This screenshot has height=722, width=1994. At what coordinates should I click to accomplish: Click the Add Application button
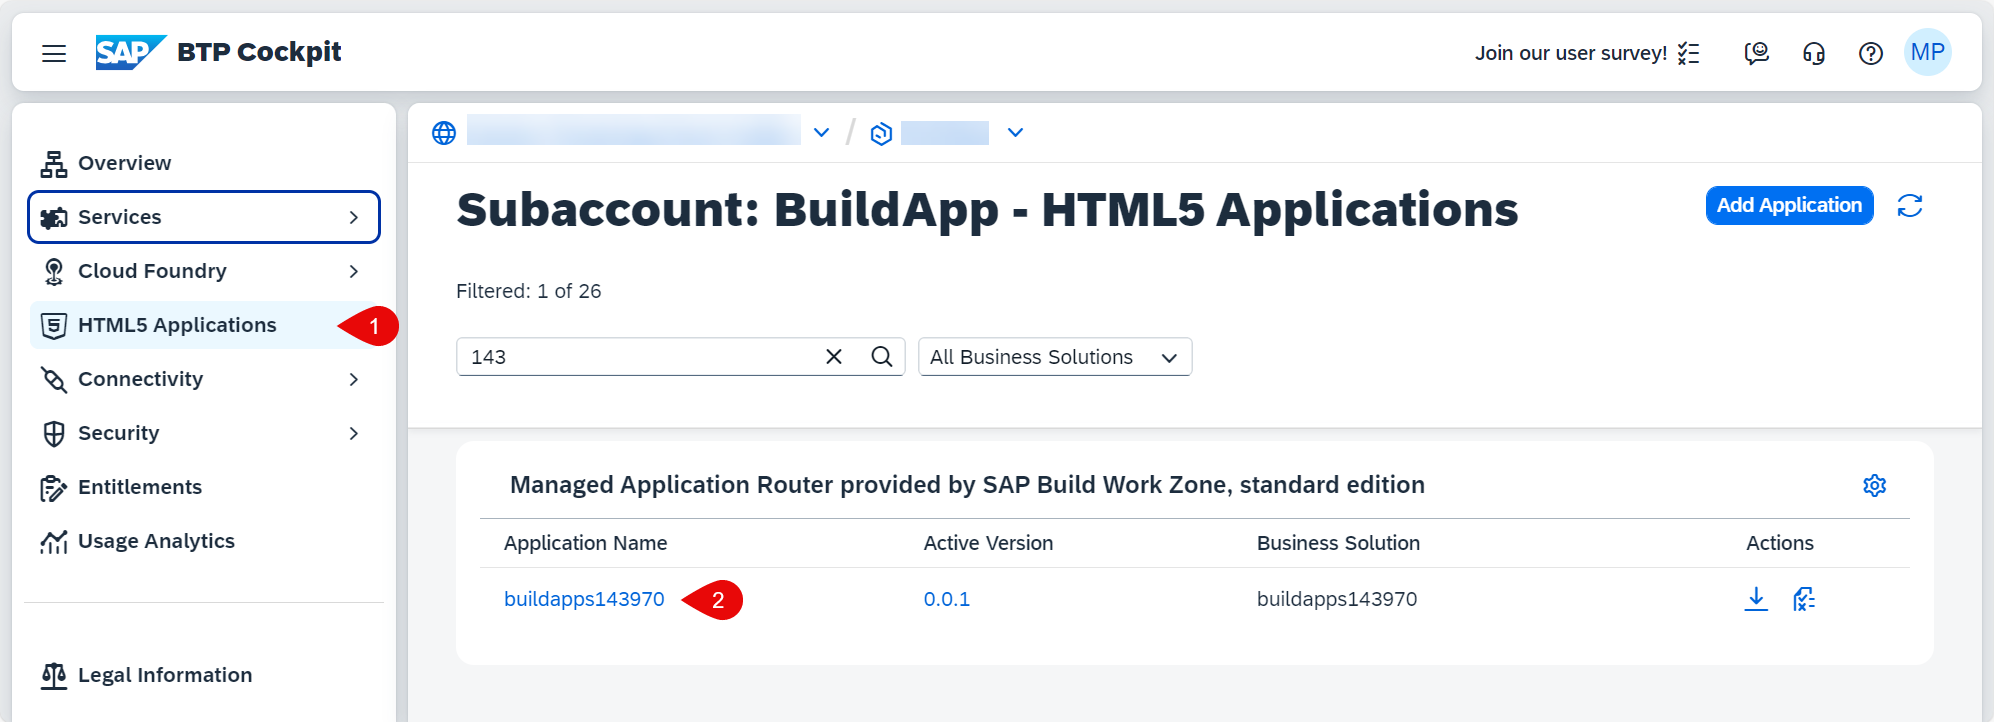1789,205
